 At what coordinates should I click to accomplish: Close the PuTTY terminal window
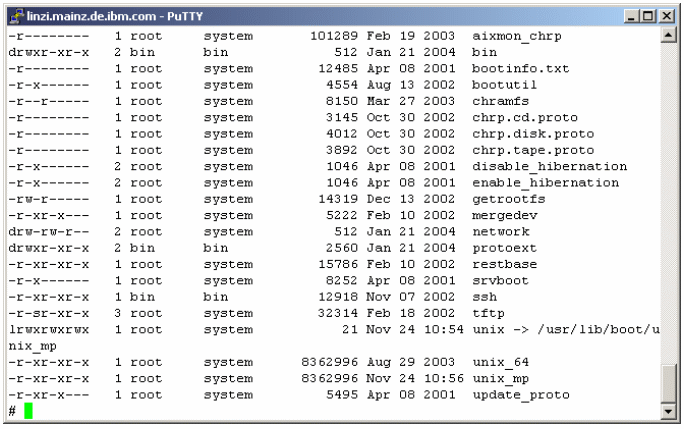pyautogui.click(x=667, y=17)
